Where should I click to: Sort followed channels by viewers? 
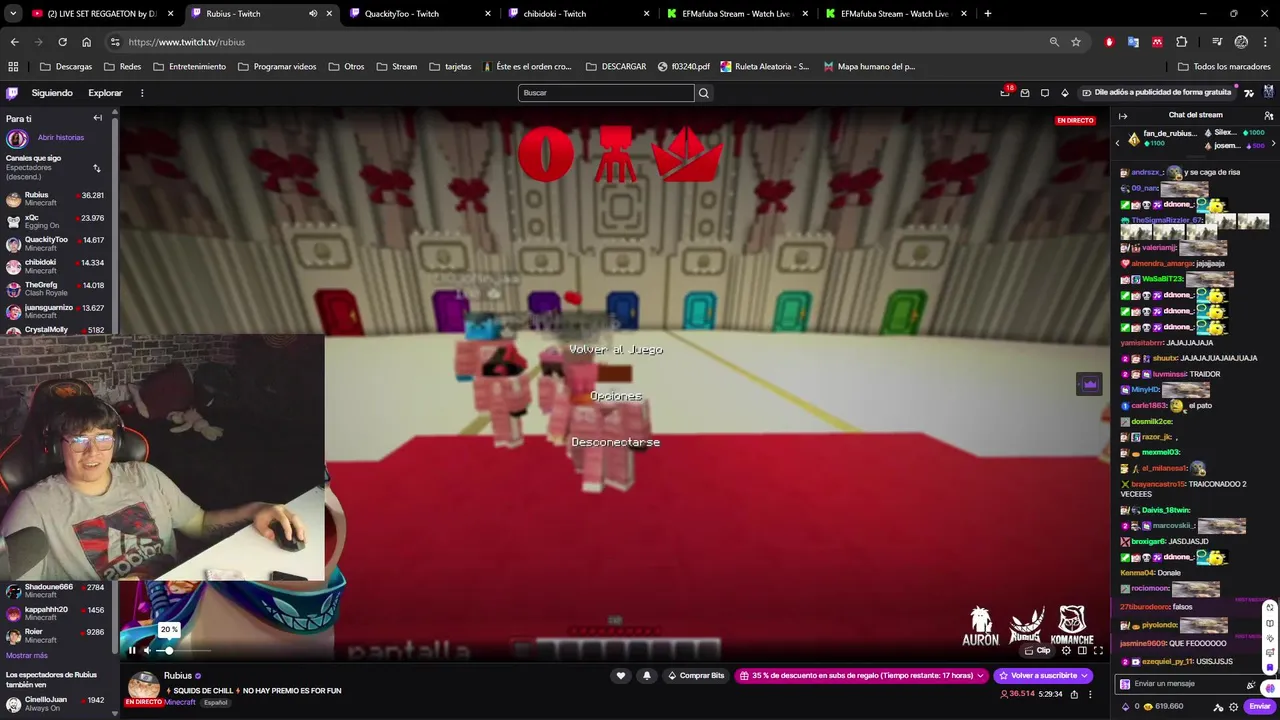tap(97, 168)
